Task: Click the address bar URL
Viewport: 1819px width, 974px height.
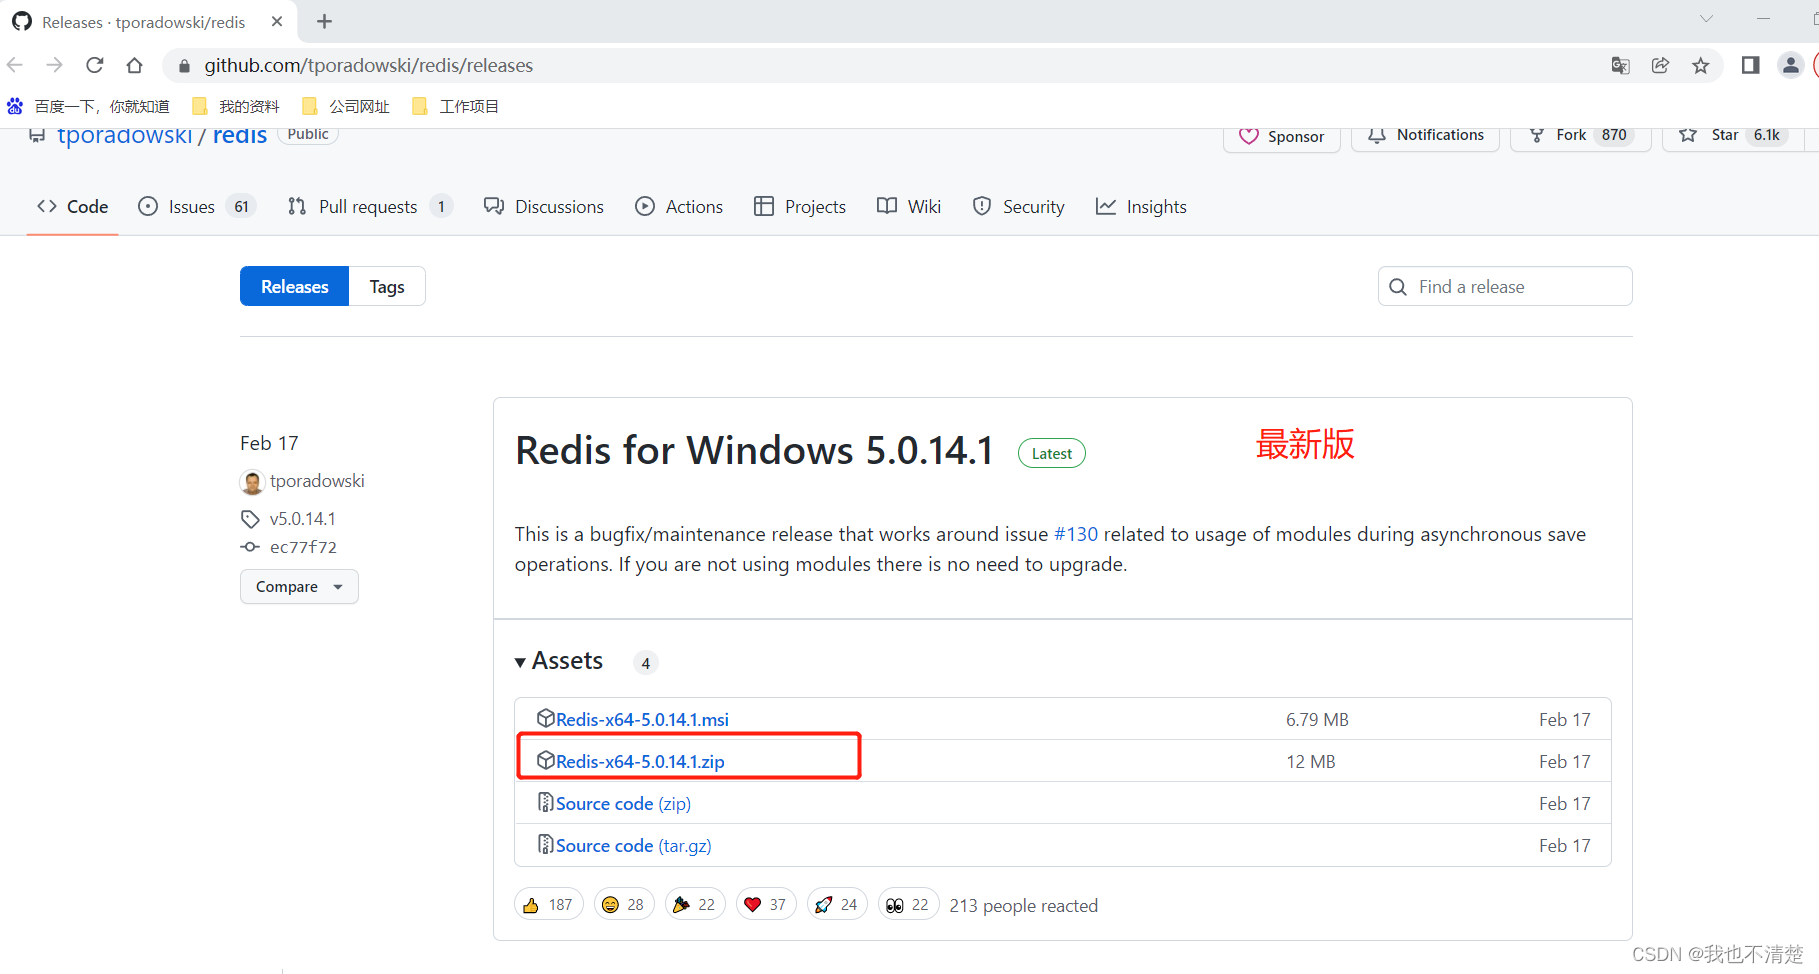Action: (x=368, y=65)
